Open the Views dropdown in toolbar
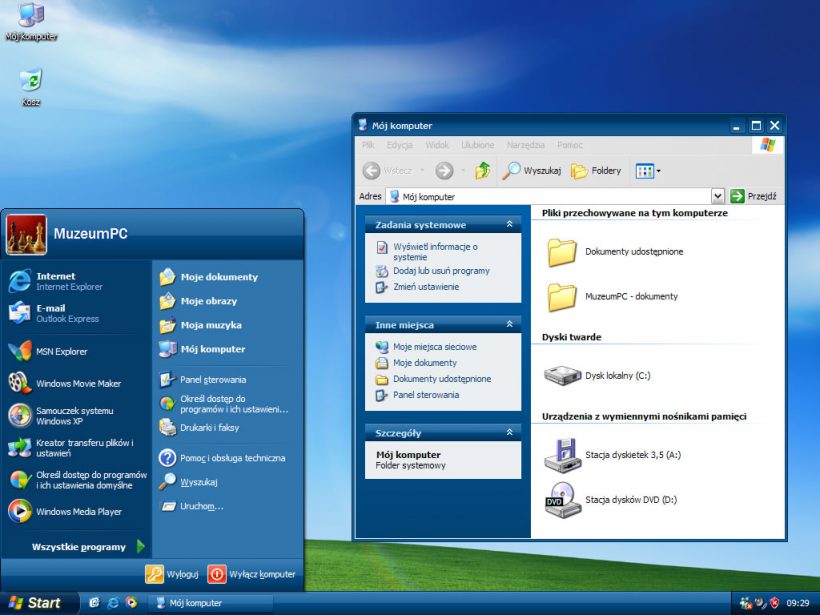The width and height of the screenshot is (820, 615). [x=648, y=171]
